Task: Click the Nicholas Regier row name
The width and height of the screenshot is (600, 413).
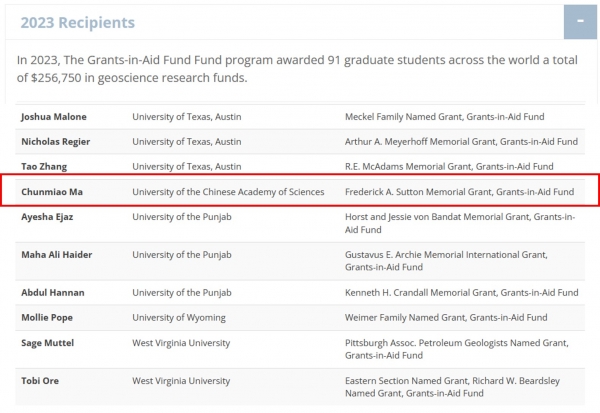Action: click(x=55, y=142)
